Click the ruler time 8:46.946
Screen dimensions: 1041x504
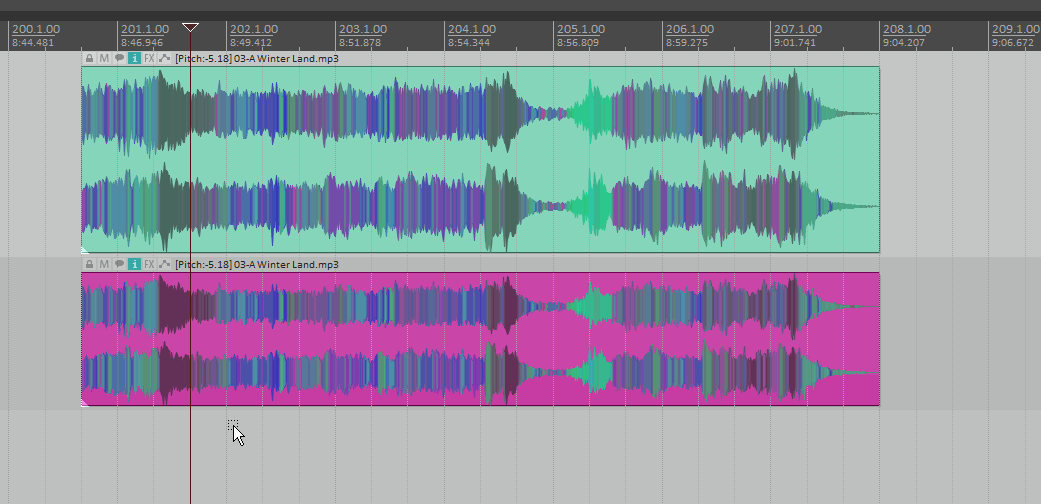(x=142, y=42)
